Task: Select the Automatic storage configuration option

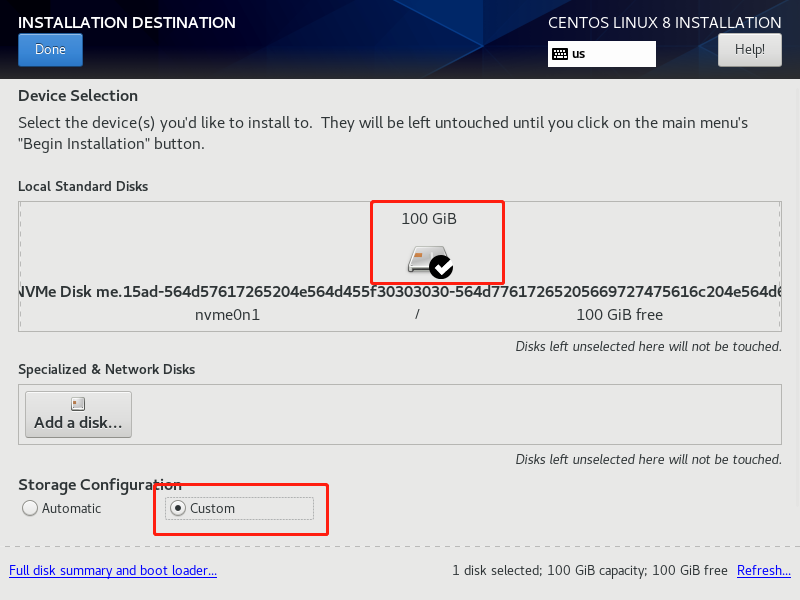Action: click(30, 508)
